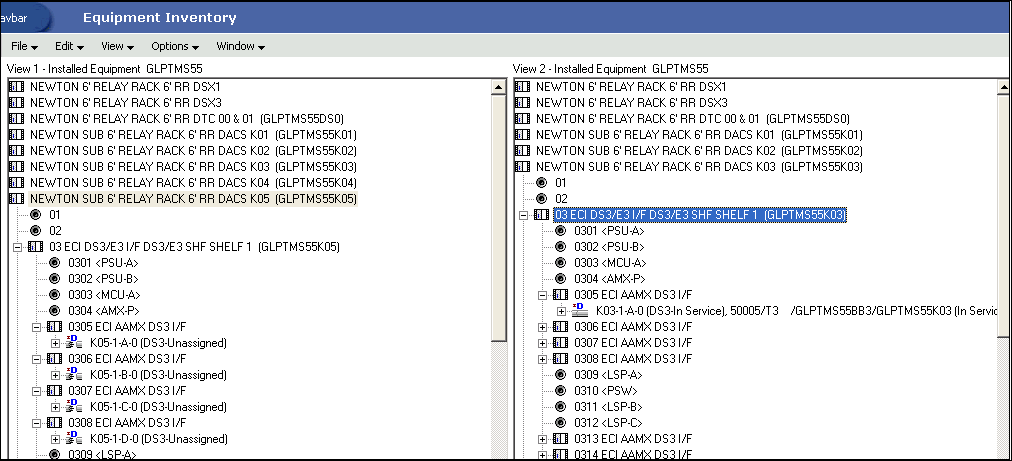Expand K05-1-A-0 DS3-Unassigned port
Viewport: 1012px width, 461px height.
pos(56,343)
